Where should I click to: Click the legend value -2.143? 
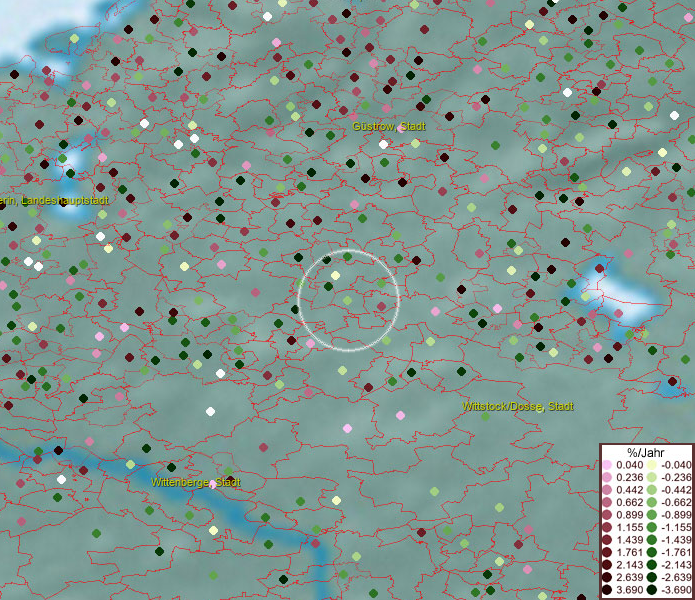click(676, 565)
